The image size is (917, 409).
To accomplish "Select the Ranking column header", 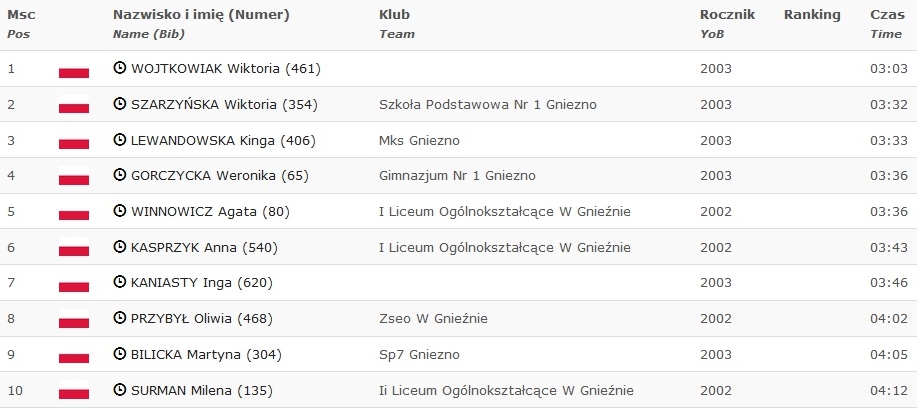I will tap(812, 15).
